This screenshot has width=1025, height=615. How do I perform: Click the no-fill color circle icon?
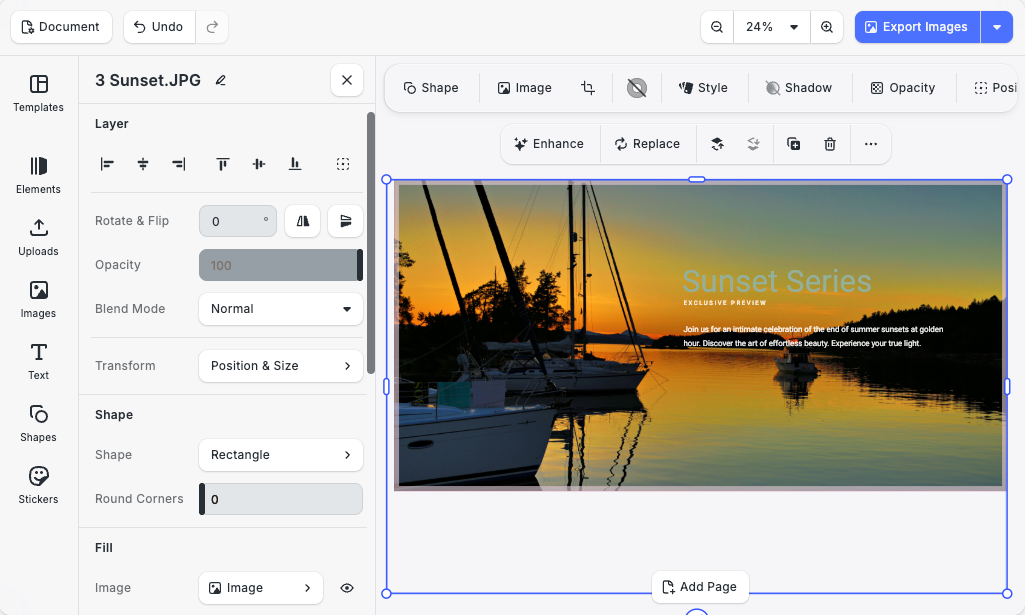click(637, 88)
